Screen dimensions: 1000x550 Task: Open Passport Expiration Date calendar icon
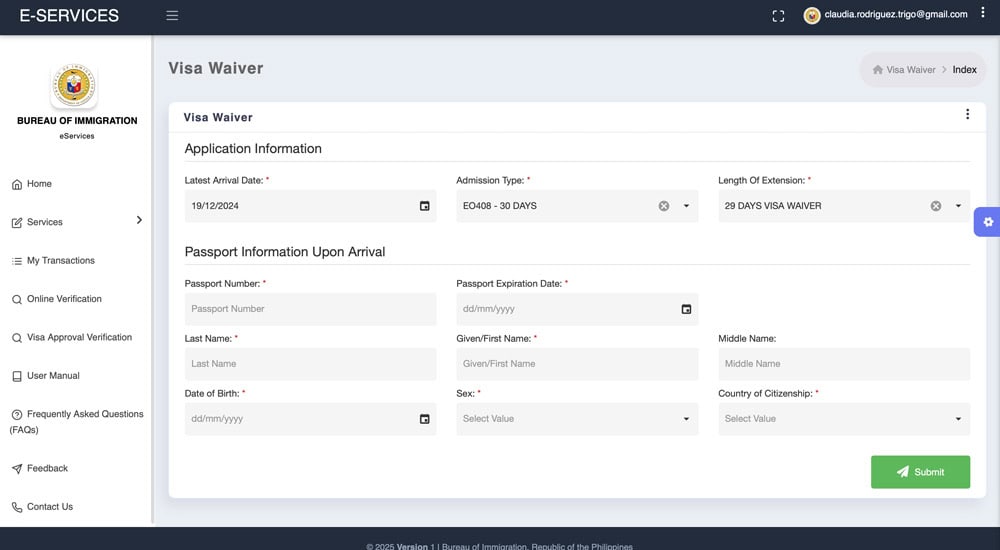click(x=686, y=309)
